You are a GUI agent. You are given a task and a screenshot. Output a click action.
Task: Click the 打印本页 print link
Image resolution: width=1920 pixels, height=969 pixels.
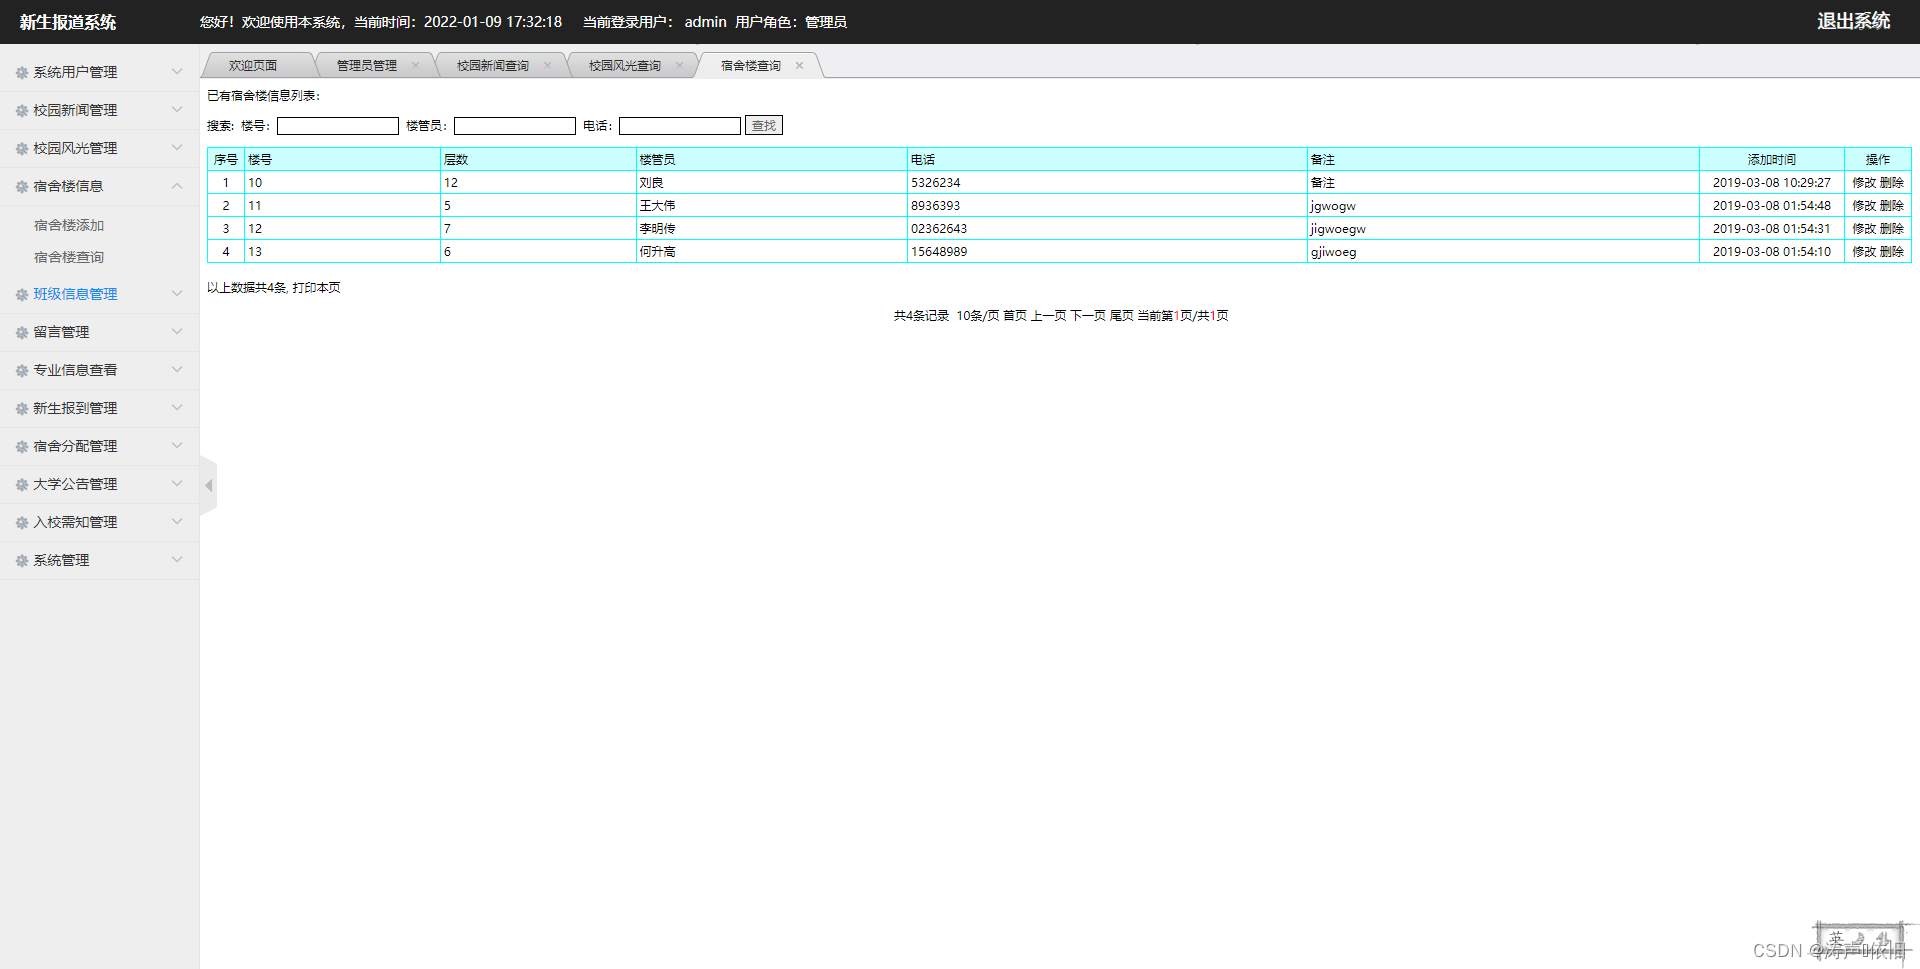(x=316, y=288)
